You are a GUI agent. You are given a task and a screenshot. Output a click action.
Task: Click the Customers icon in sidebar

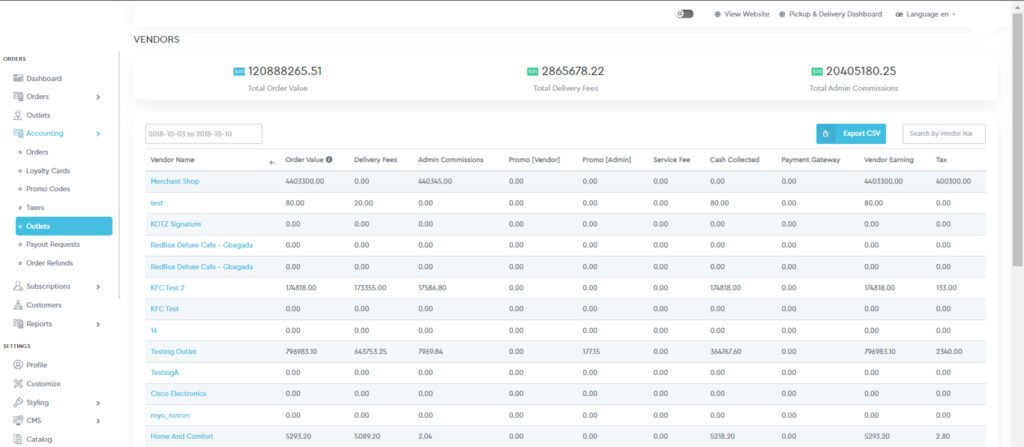[x=18, y=305]
